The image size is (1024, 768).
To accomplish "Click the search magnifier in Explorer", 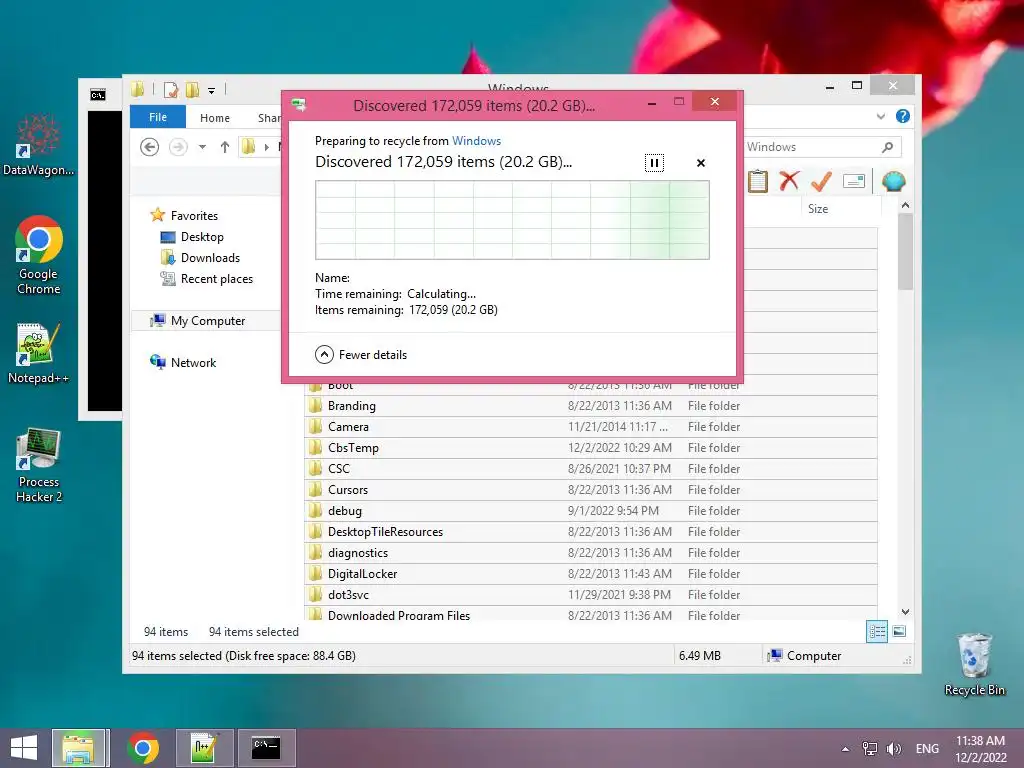I will coord(887,147).
